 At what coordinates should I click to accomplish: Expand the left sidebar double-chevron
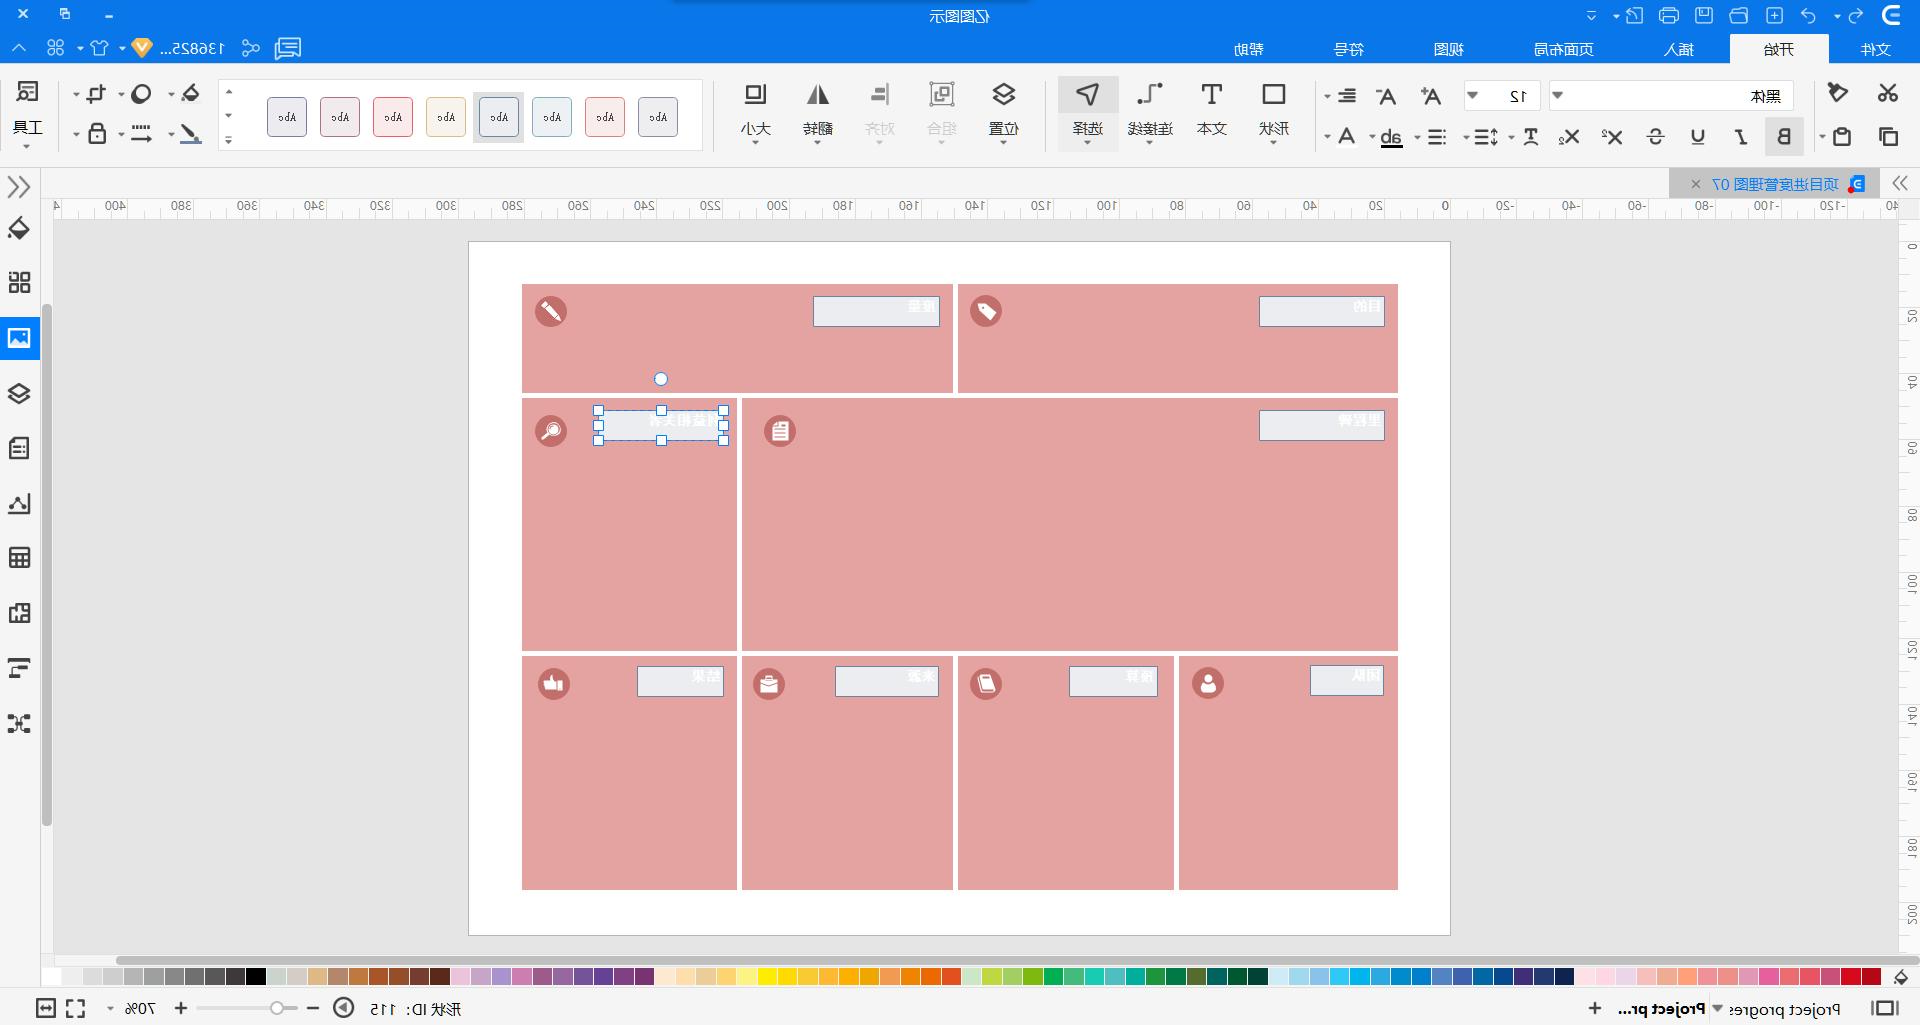coord(19,187)
